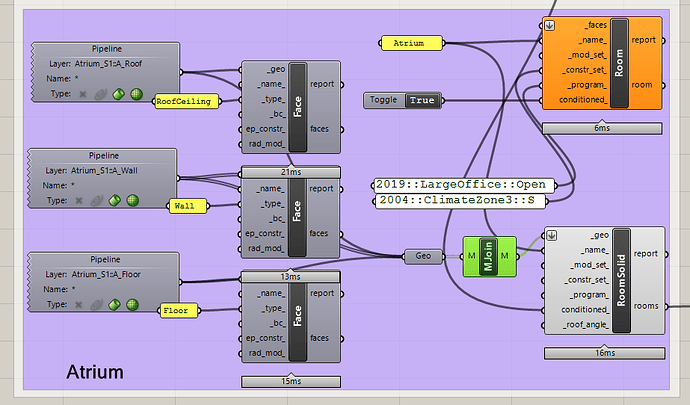Click the A_Roof Pipeline title

point(106,49)
